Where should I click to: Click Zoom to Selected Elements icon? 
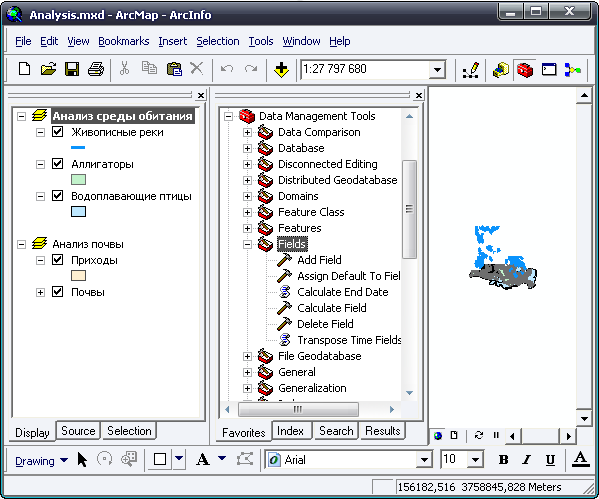coord(129,459)
